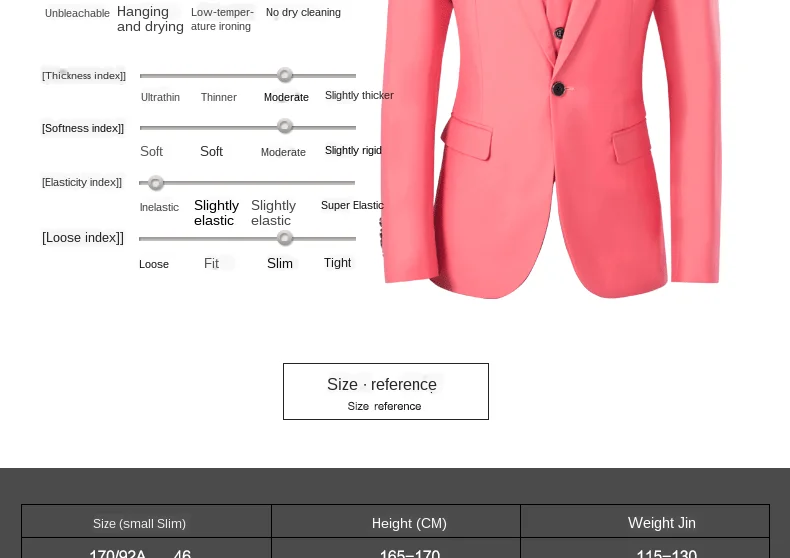Click the 'Tight' label
The image size is (790, 558).
(337, 263)
